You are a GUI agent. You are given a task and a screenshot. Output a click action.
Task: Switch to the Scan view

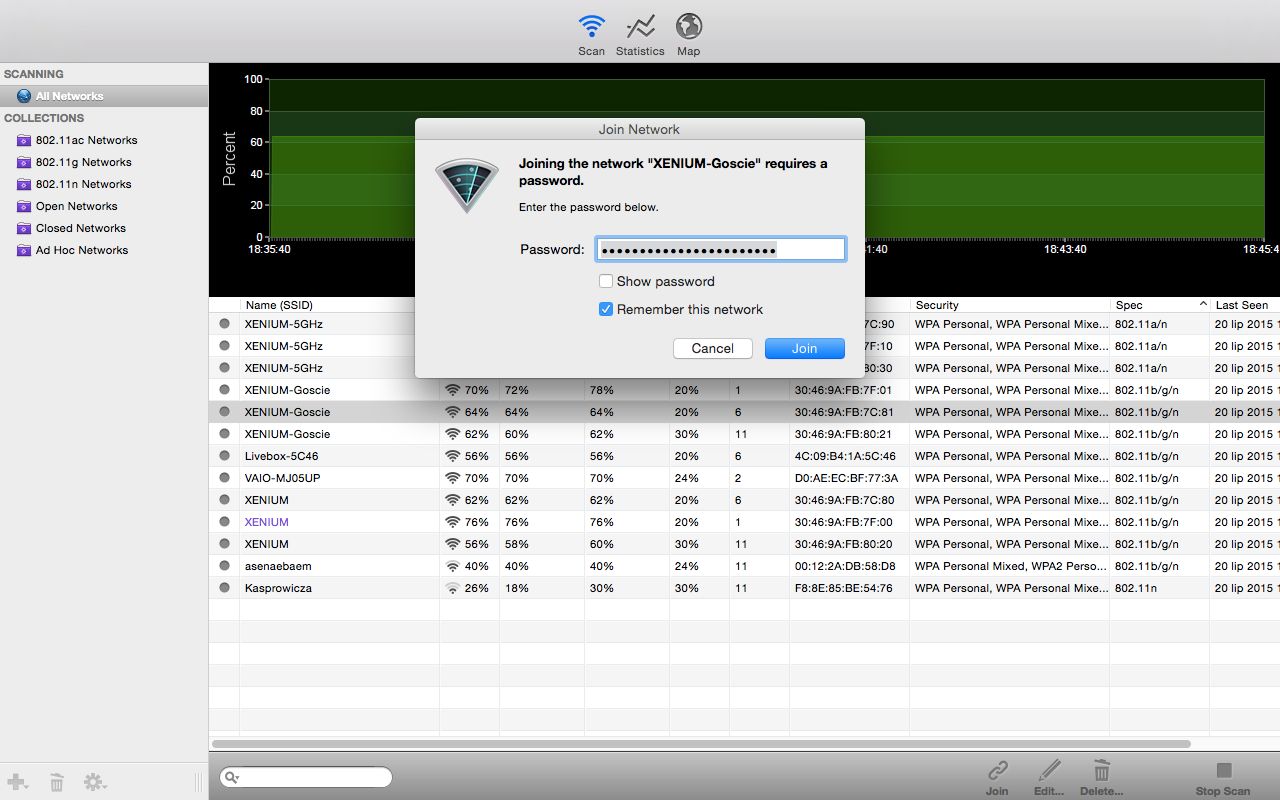[x=591, y=35]
